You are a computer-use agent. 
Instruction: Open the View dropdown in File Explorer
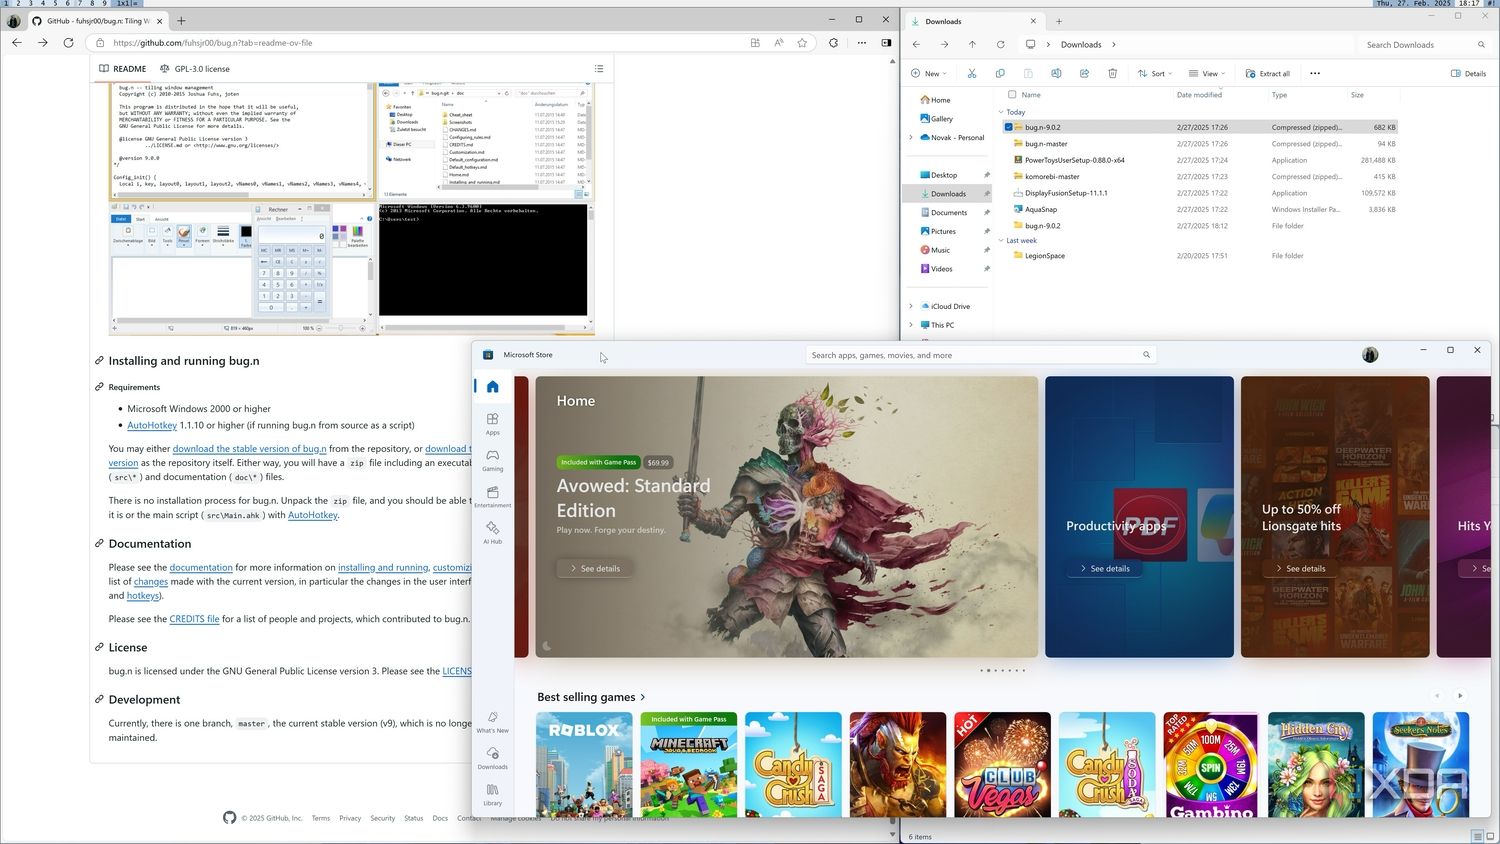coord(1208,73)
